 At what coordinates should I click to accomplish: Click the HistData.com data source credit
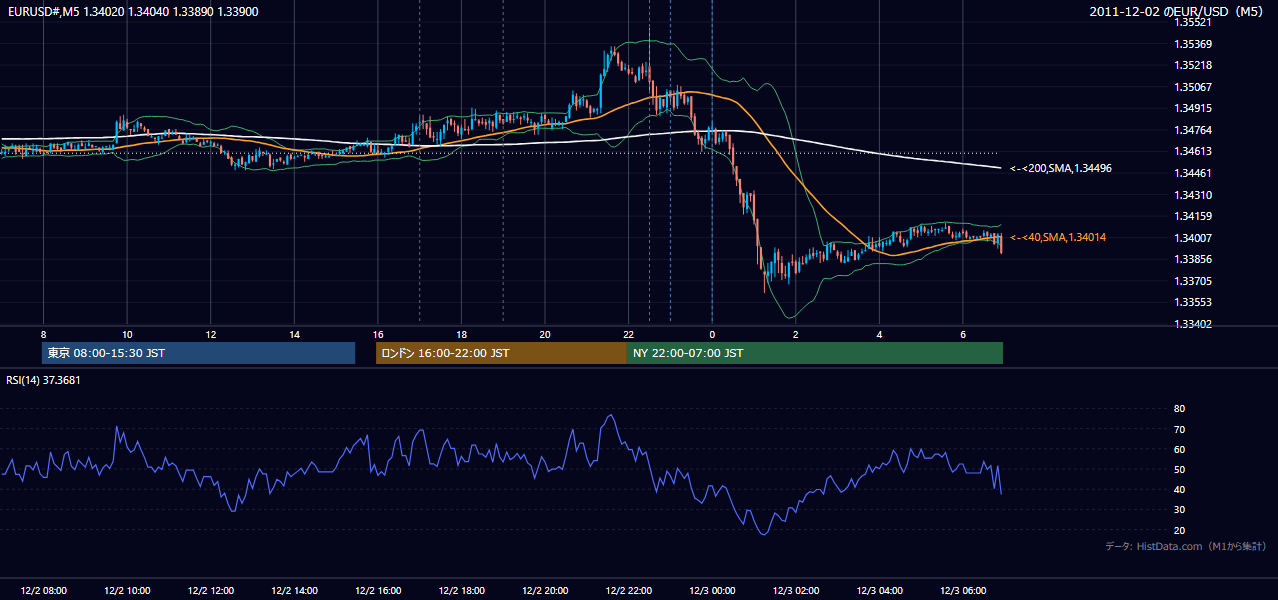(1186, 546)
